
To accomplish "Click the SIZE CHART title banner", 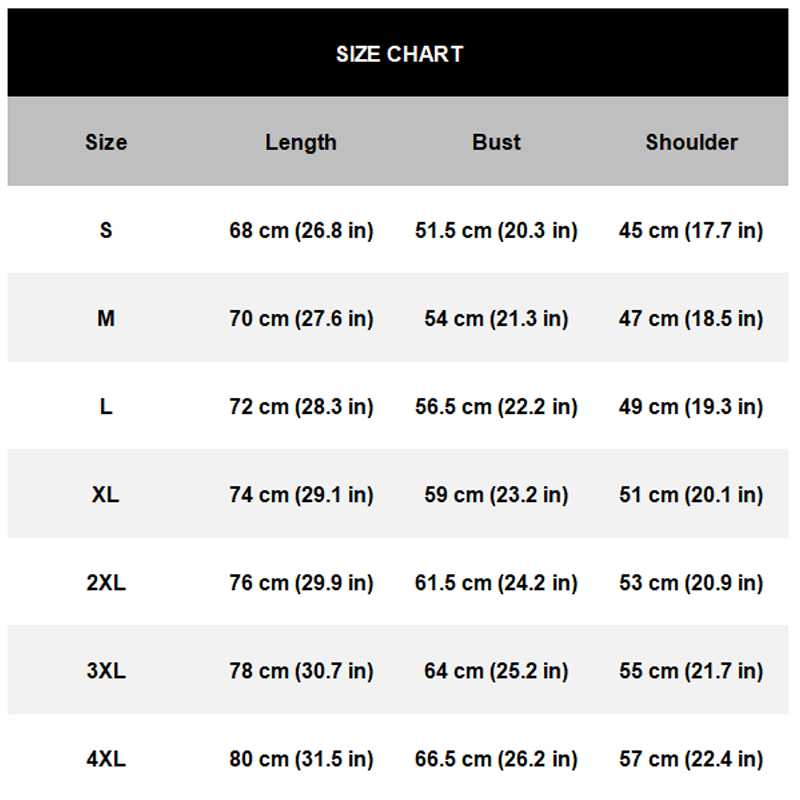I will tap(398, 53).
